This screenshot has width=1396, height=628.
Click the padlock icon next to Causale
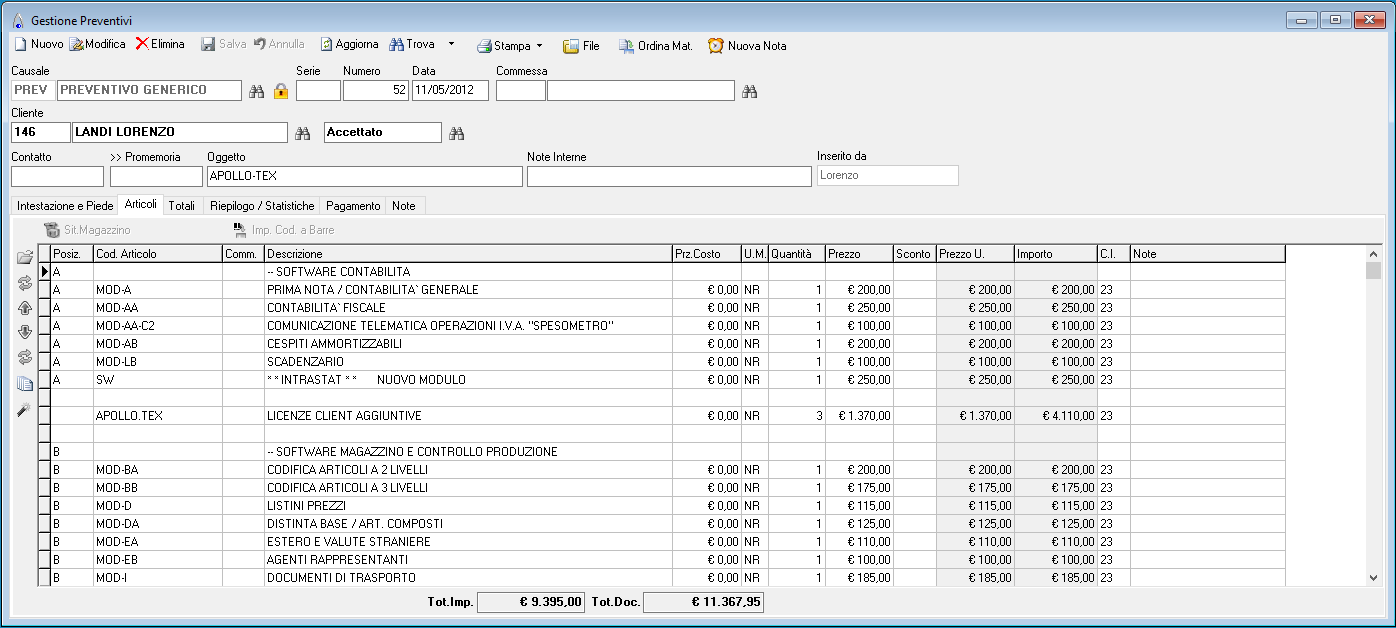coord(281,91)
